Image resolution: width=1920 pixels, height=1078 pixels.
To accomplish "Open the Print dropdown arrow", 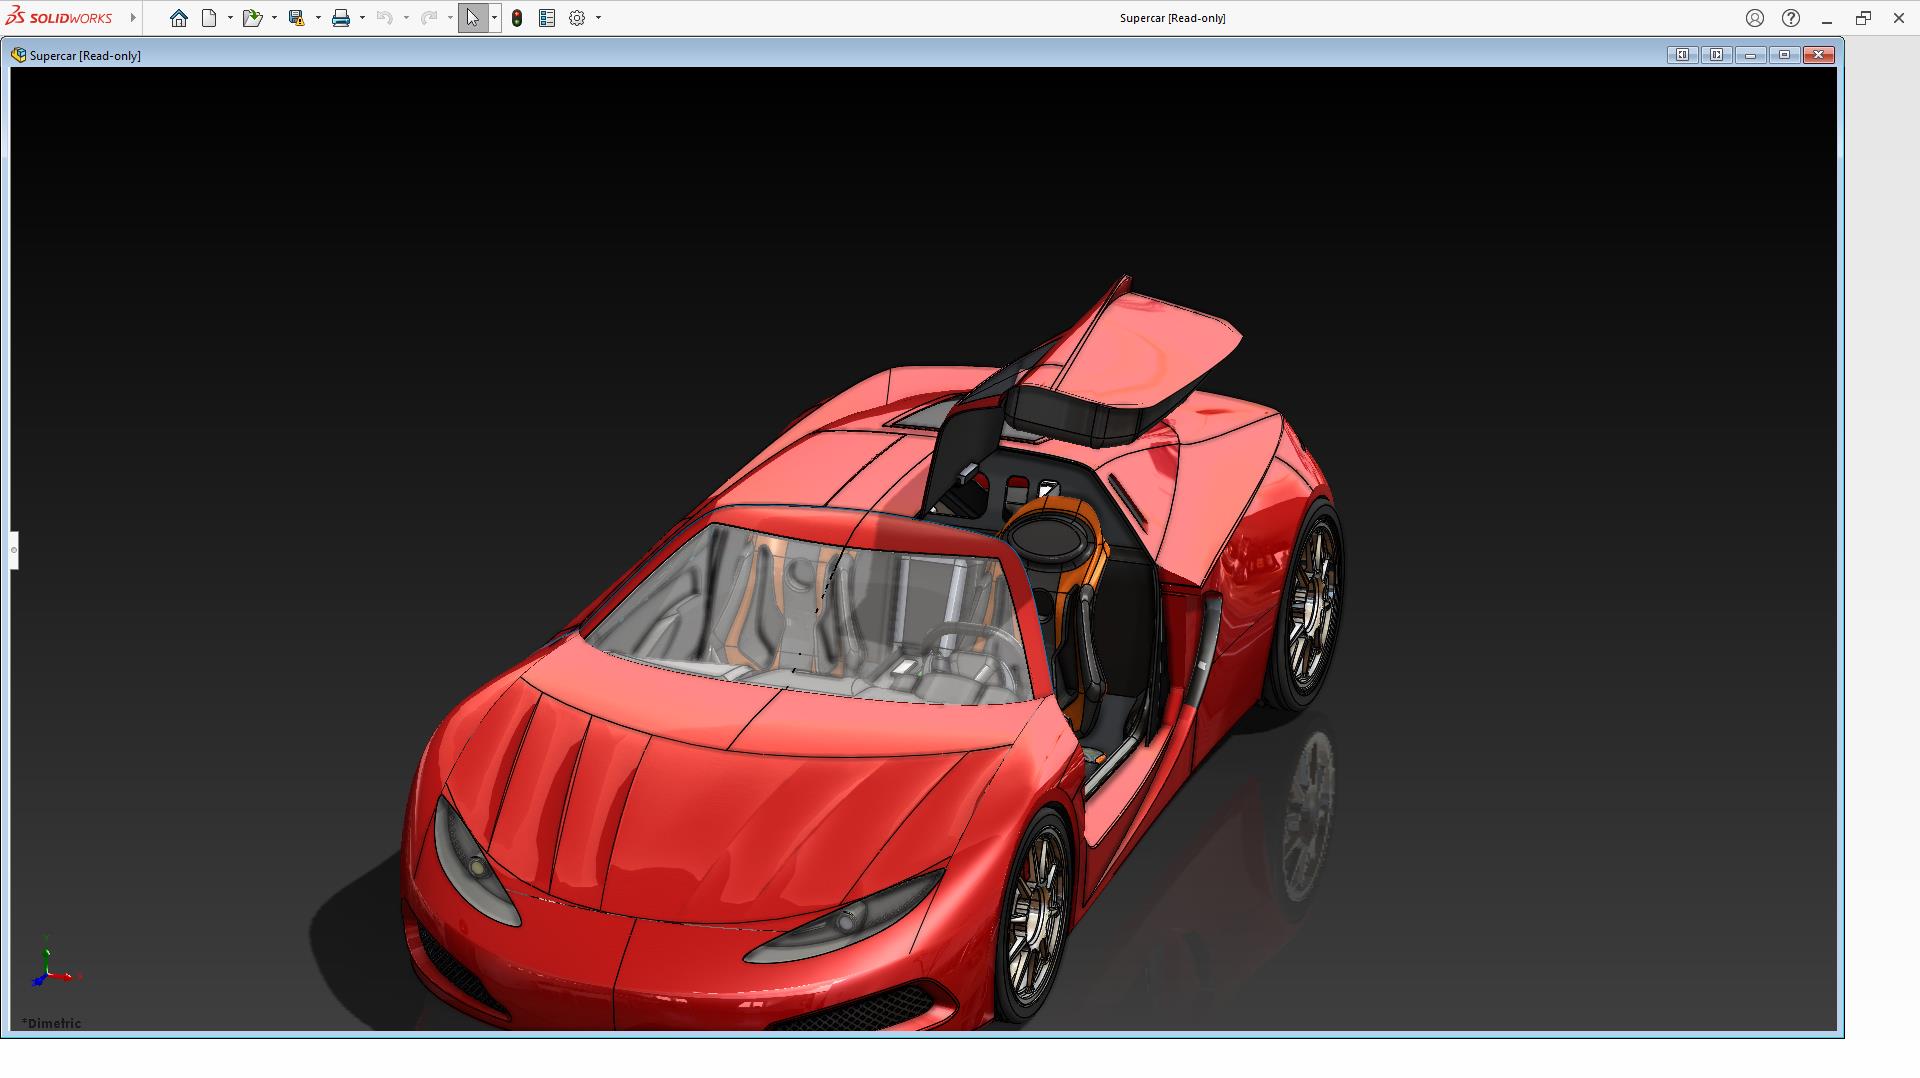I will 362,18.
